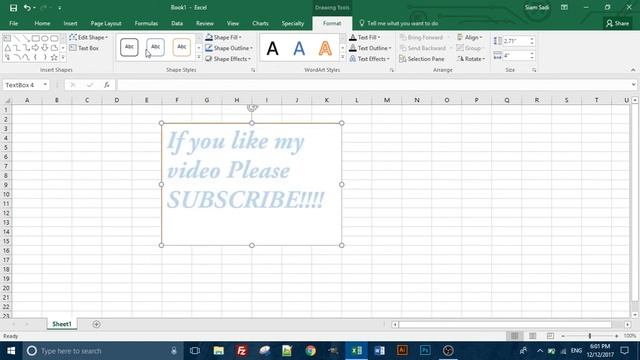Click the Text Box button

84,48
